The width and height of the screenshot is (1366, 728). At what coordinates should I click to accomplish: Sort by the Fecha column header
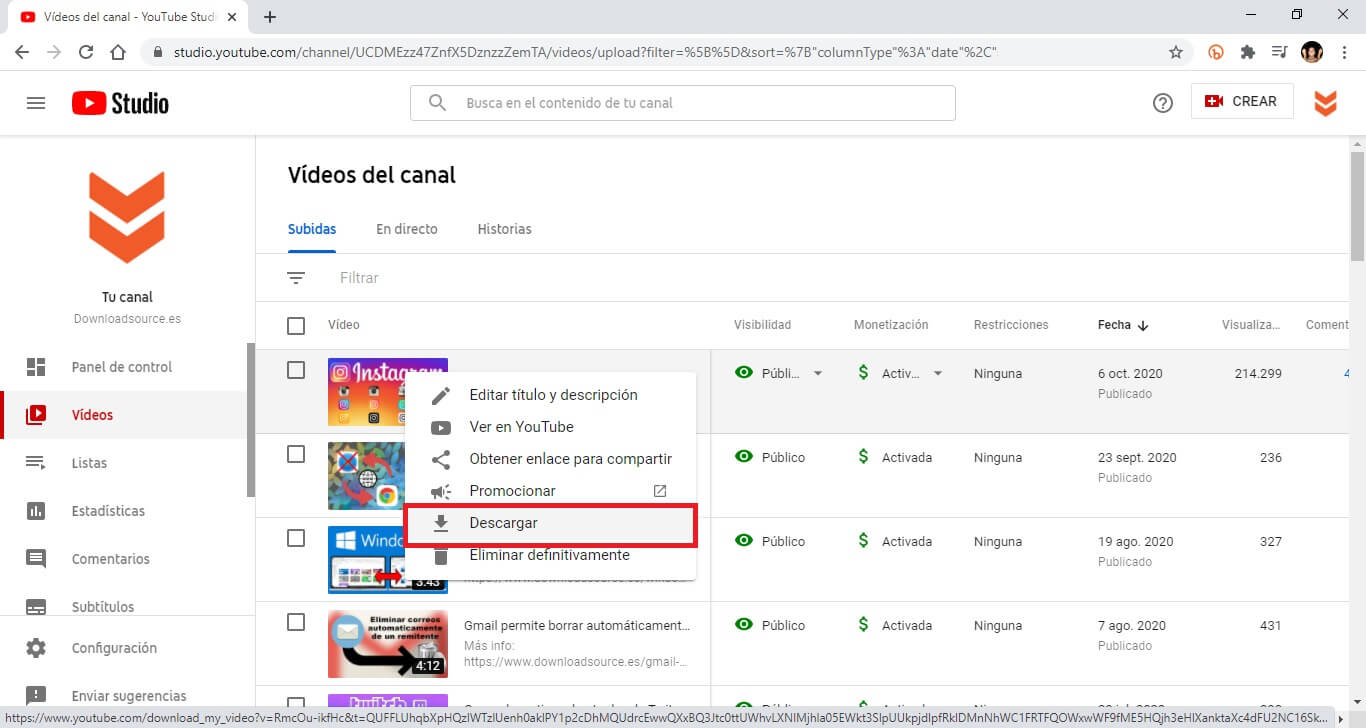click(x=1123, y=325)
